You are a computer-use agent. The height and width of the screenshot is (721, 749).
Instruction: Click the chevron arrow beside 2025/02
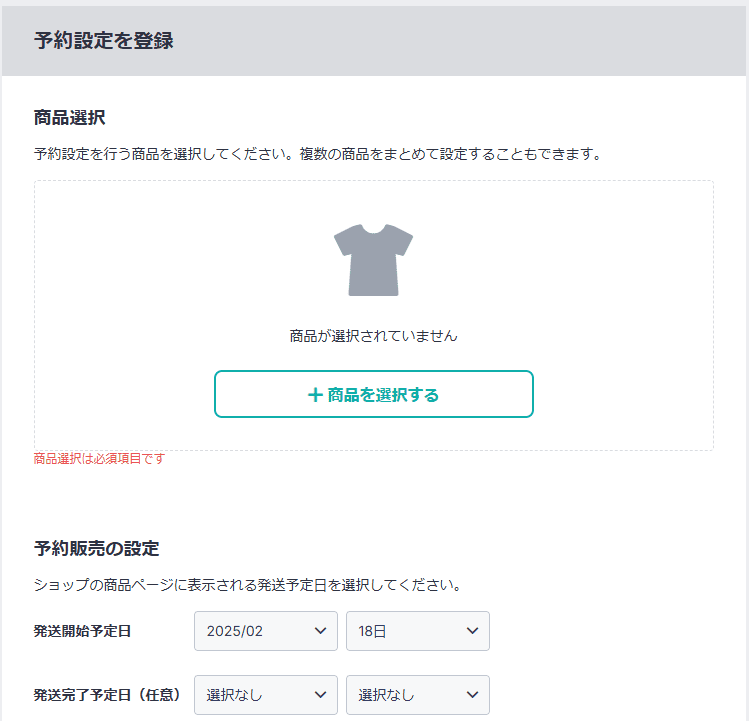(x=321, y=631)
